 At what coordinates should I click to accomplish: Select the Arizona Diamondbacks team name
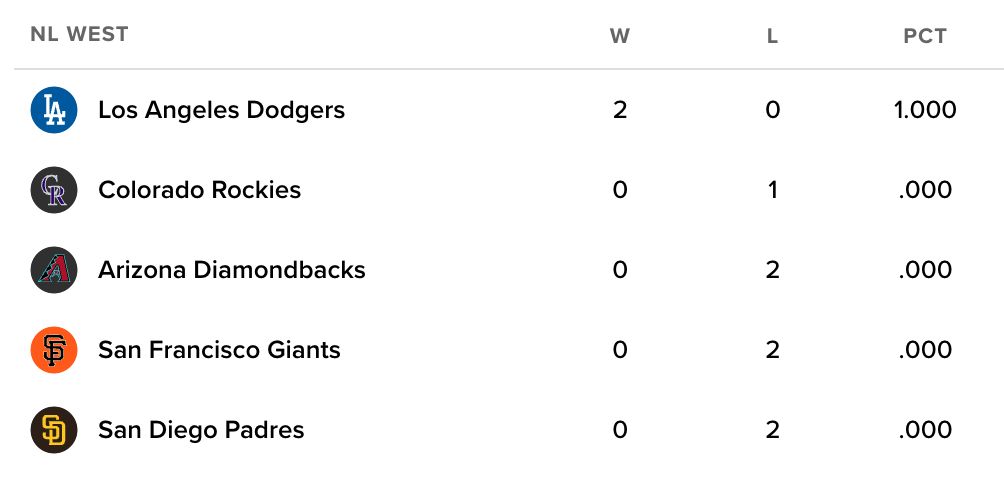[231, 270]
